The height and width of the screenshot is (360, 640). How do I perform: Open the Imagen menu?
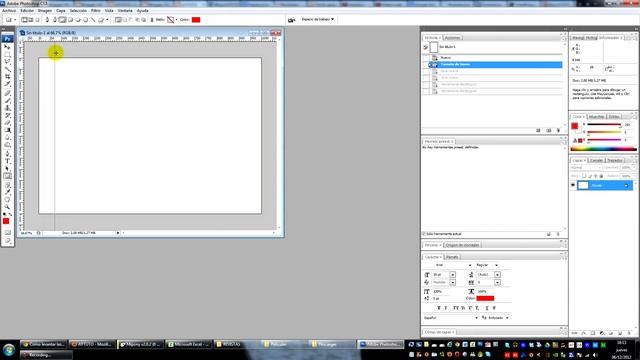coord(44,11)
